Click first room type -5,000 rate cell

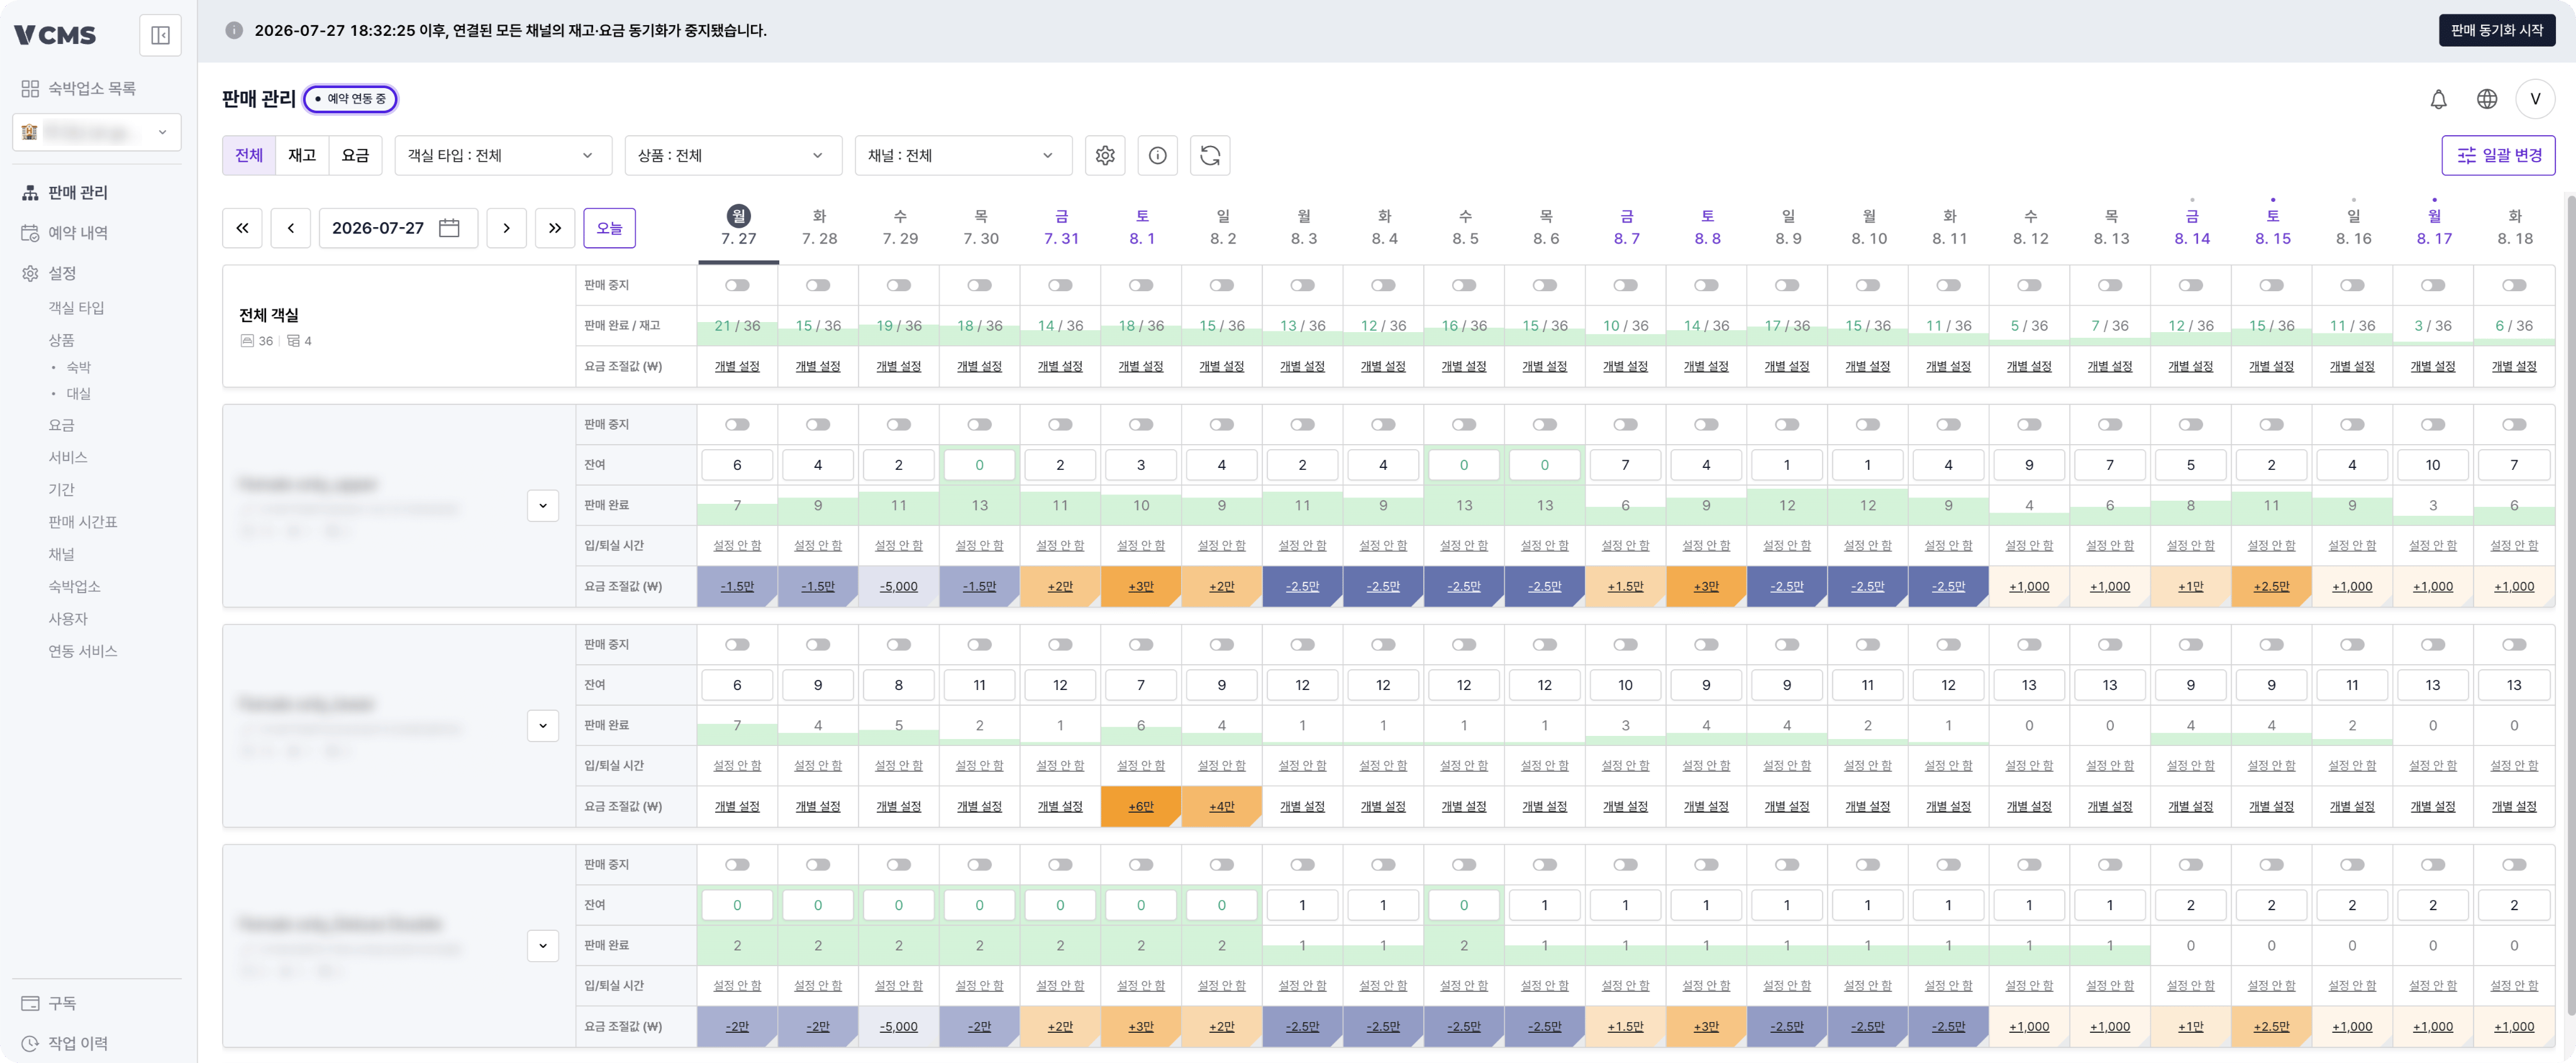[x=899, y=586]
